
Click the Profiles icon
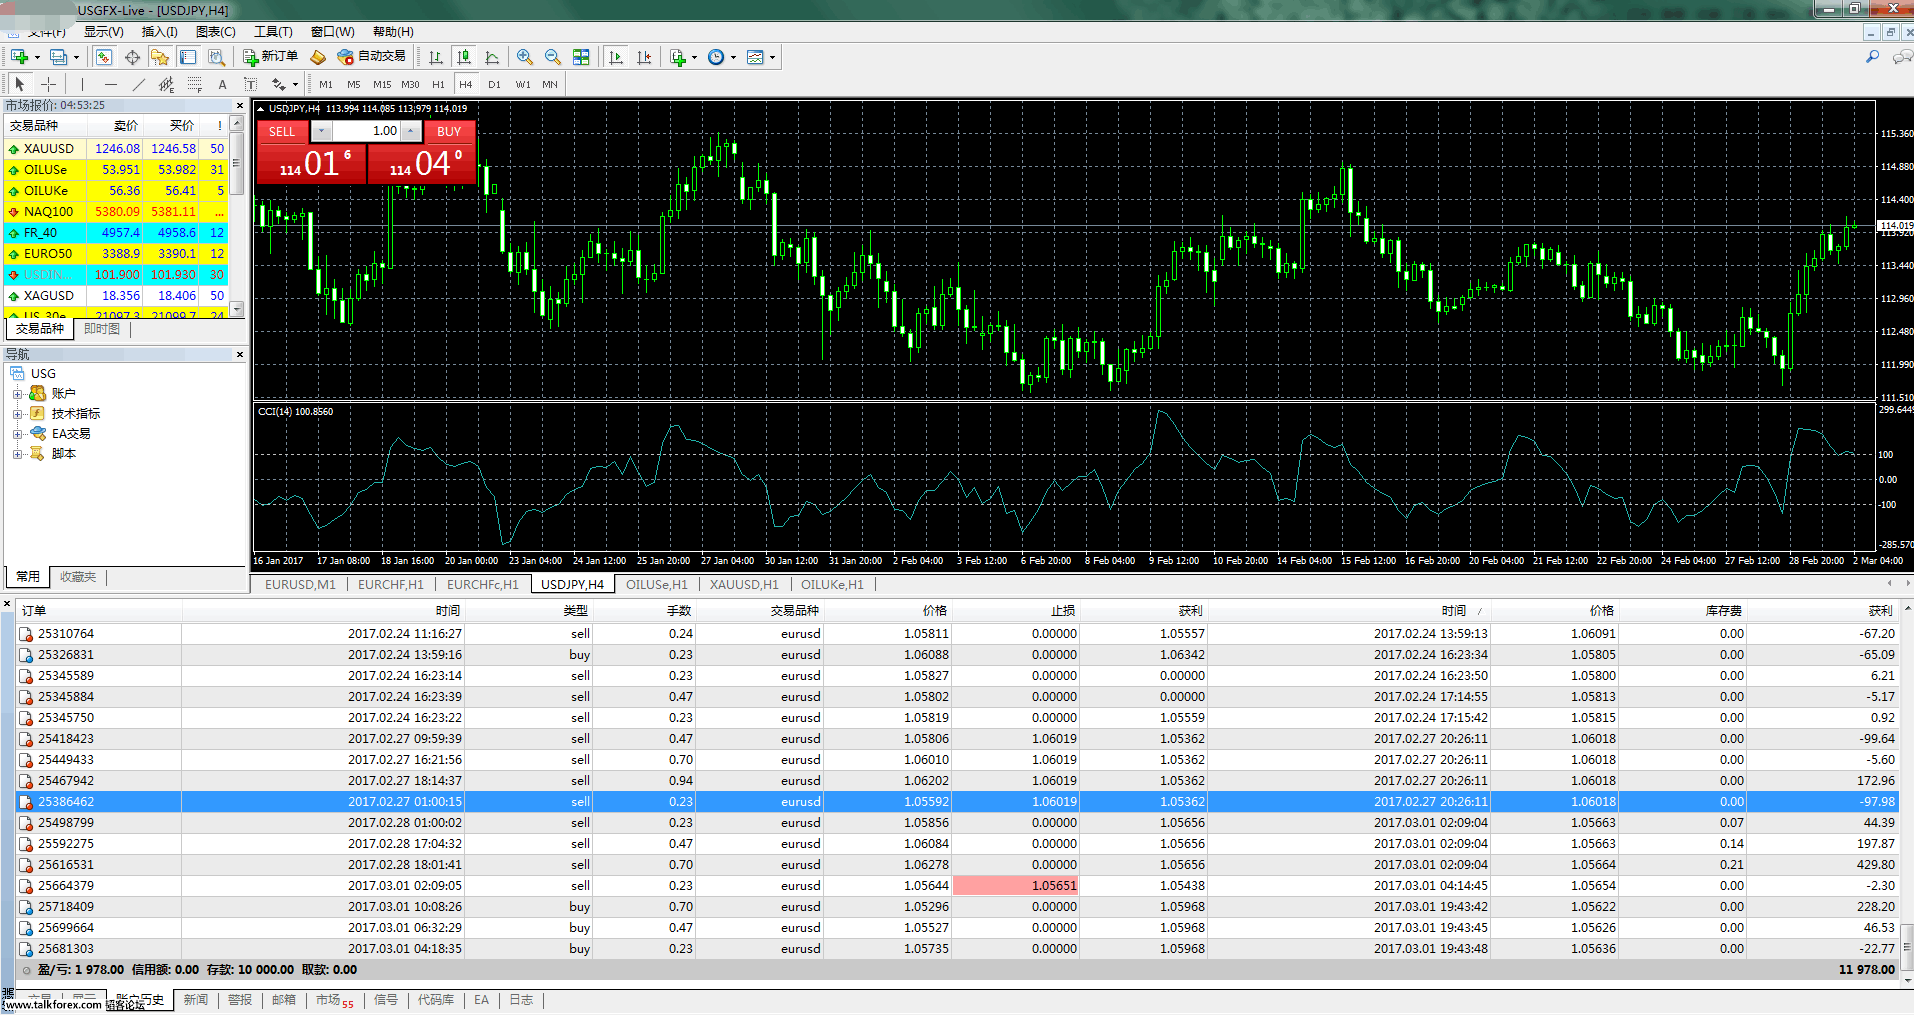point(59,57)
